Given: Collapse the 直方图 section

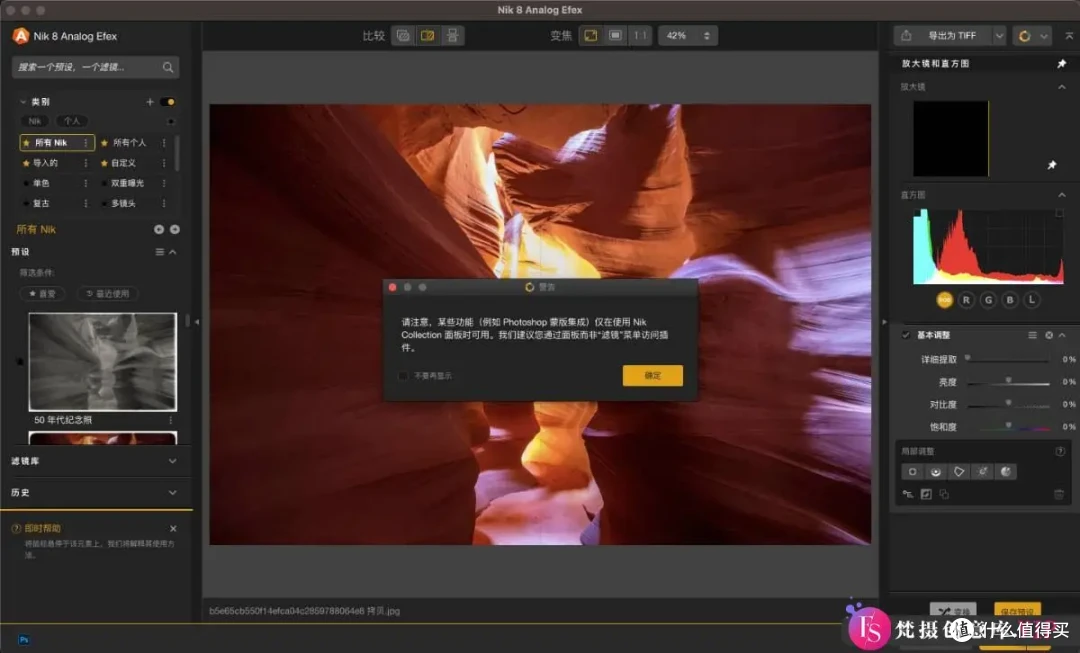Looking at the screenshot, I should [x=1061, y=195].
